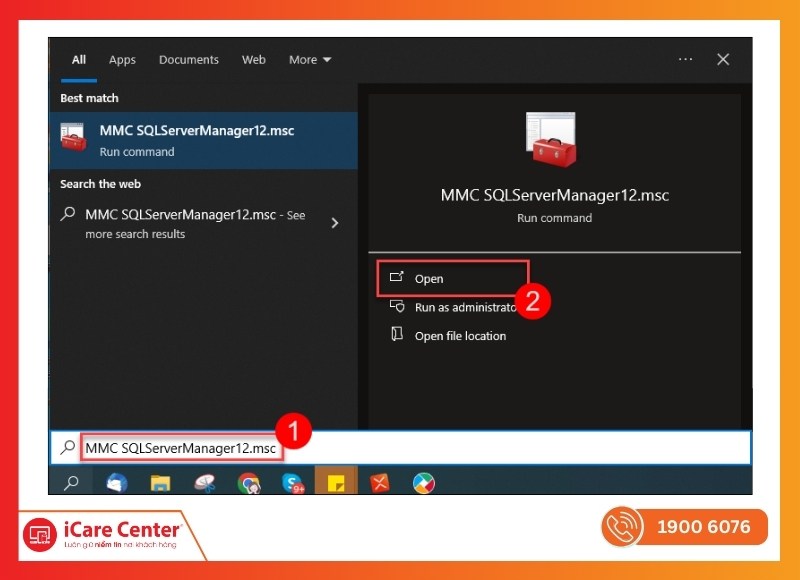Open Google Chrome from the taskbar
The image size is (800, 580).
[x=248, y=483]
